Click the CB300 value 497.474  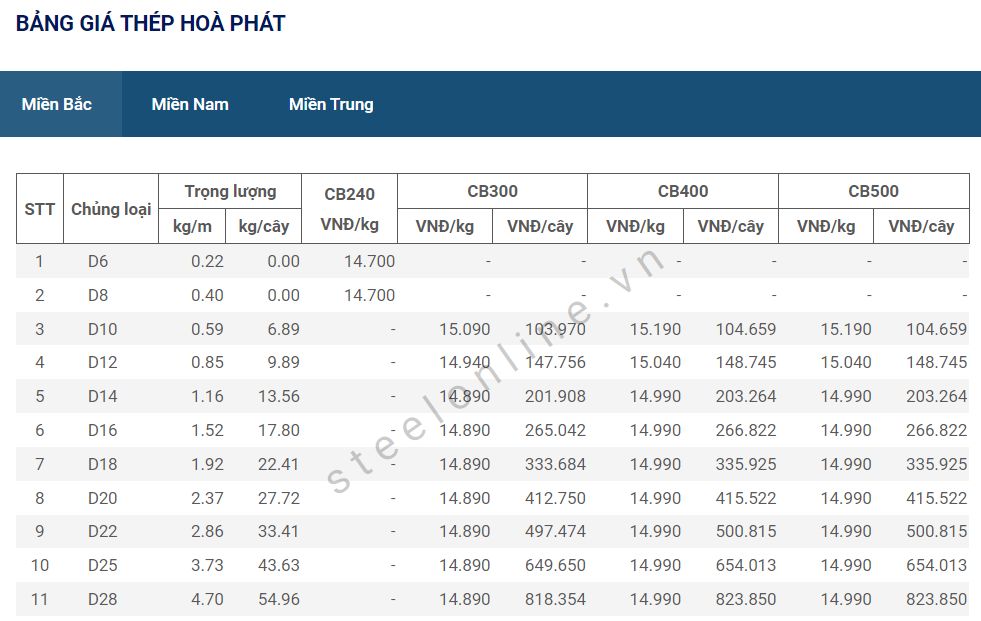click(x=556, y=531)
